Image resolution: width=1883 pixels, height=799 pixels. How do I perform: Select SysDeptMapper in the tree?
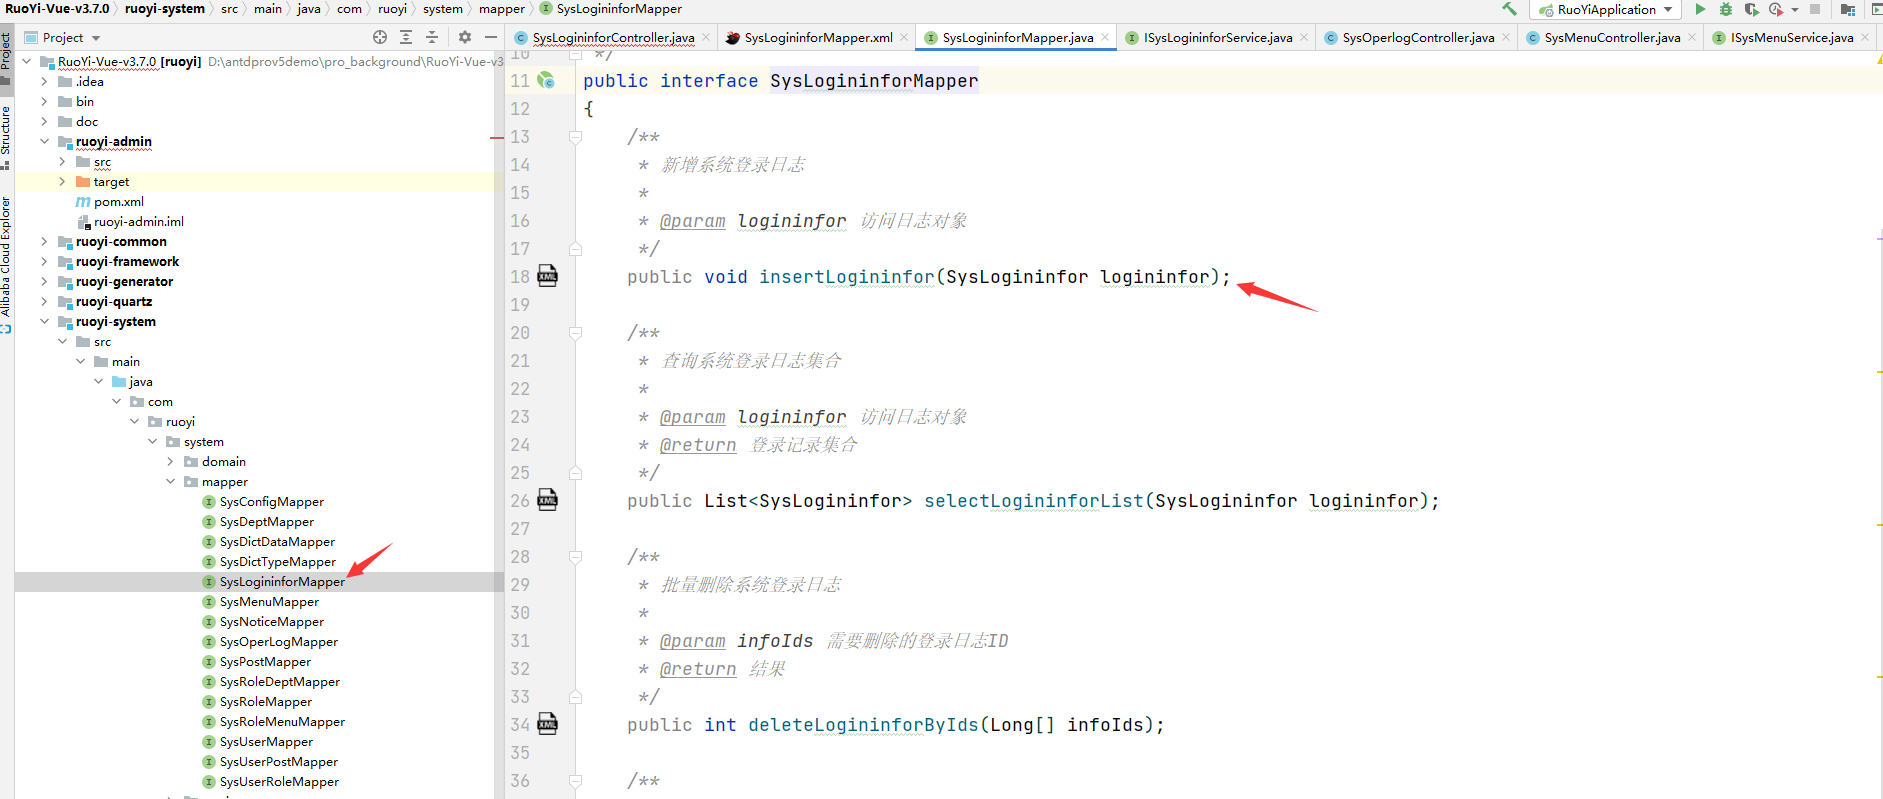(x=266, y=521)
